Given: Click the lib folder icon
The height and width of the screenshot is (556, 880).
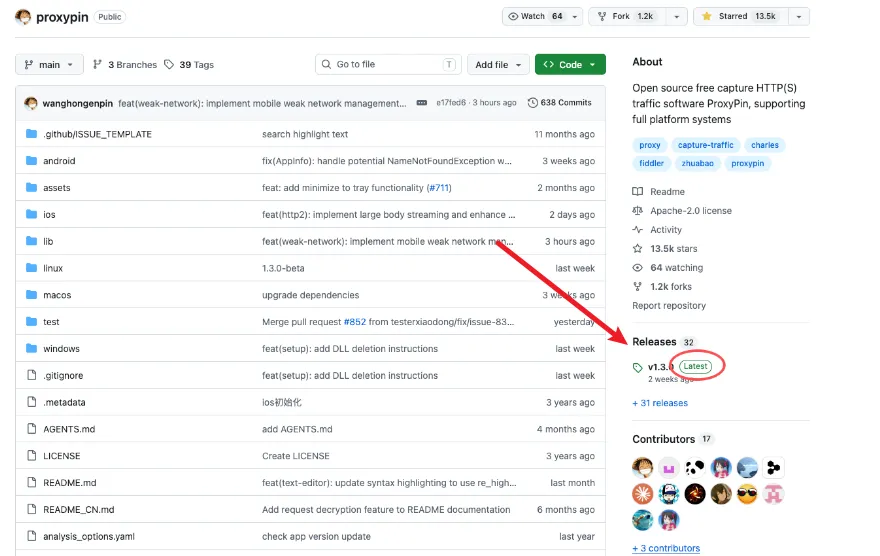Looking at the screenshot, I should (31, 241).
